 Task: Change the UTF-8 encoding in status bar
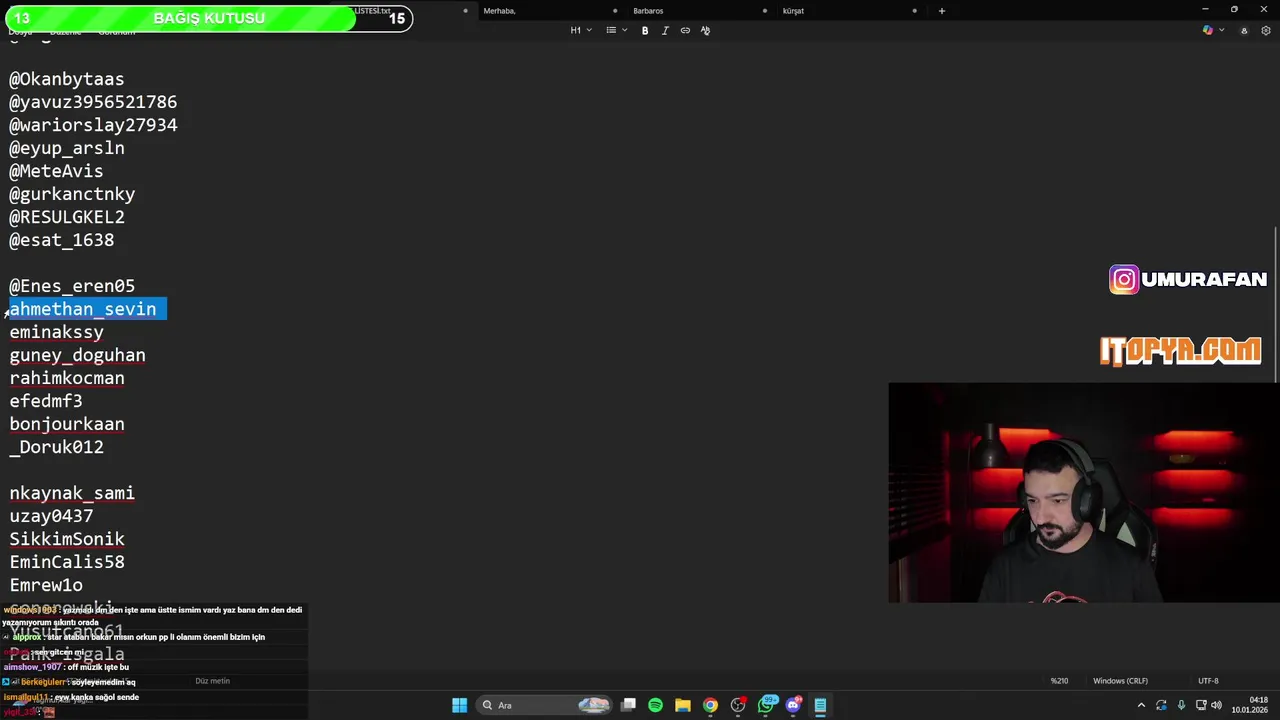(1208, 681)
